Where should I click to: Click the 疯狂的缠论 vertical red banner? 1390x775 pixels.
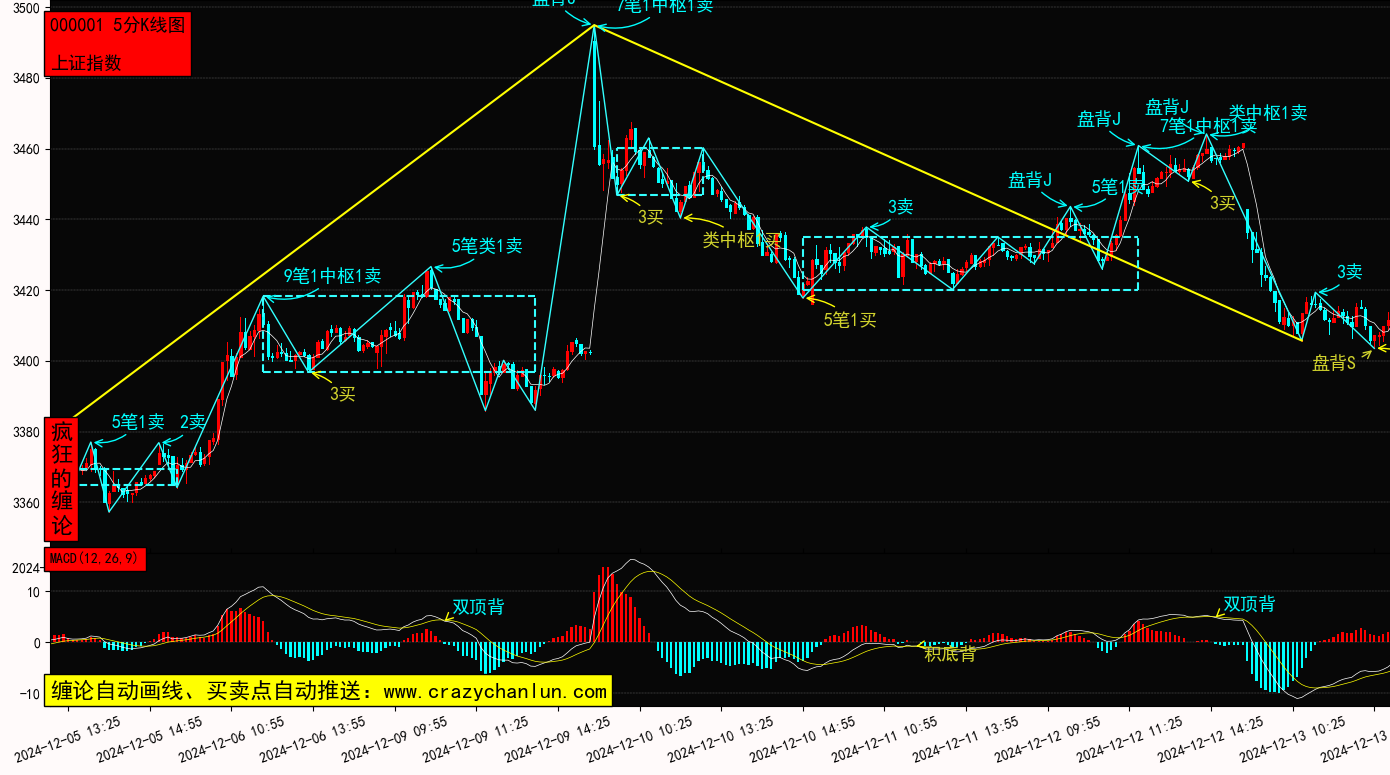pos(62,478)
